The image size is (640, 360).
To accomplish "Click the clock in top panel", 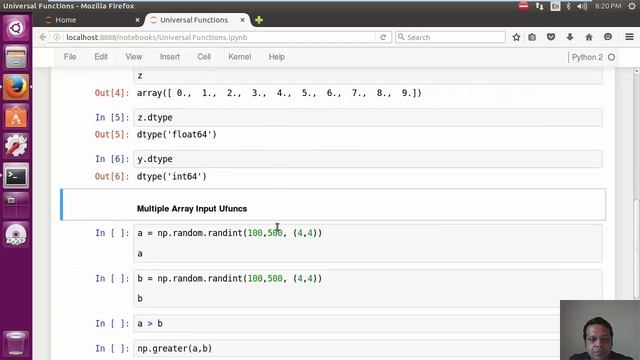I will (608, 6).
